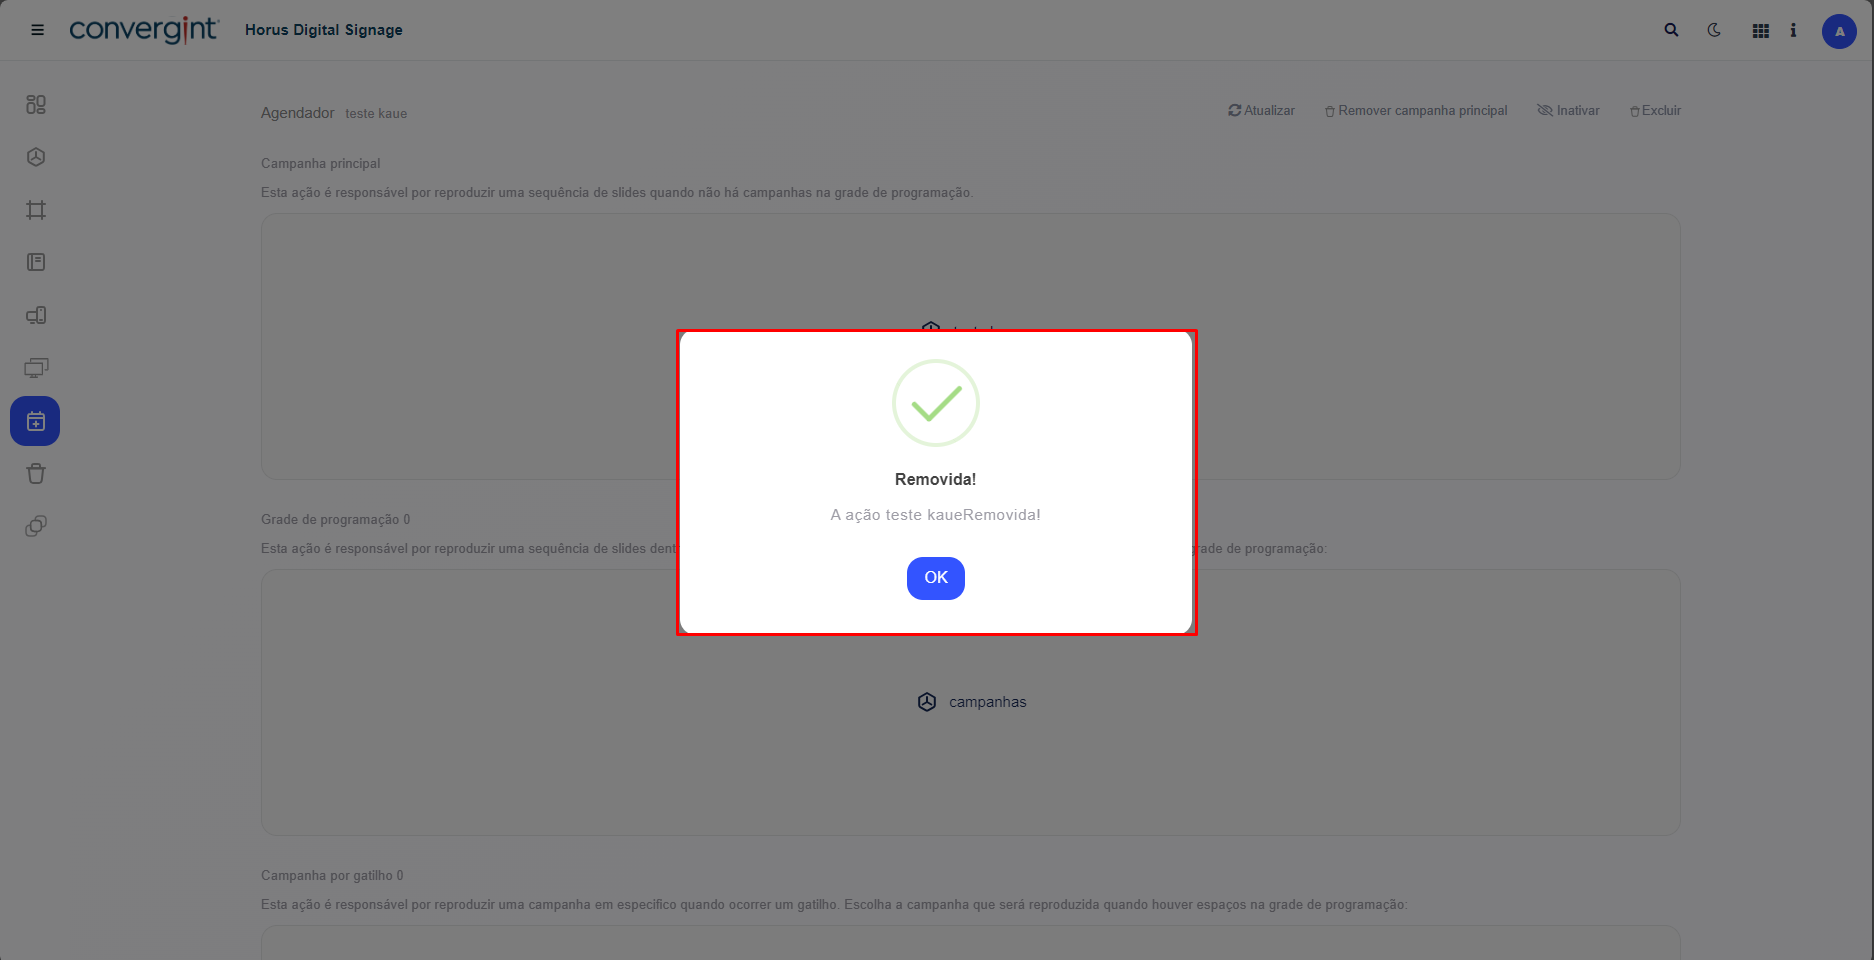Open the user avatar menu
Viewport: 1874px width, 960px height.
pos(1839,31)
